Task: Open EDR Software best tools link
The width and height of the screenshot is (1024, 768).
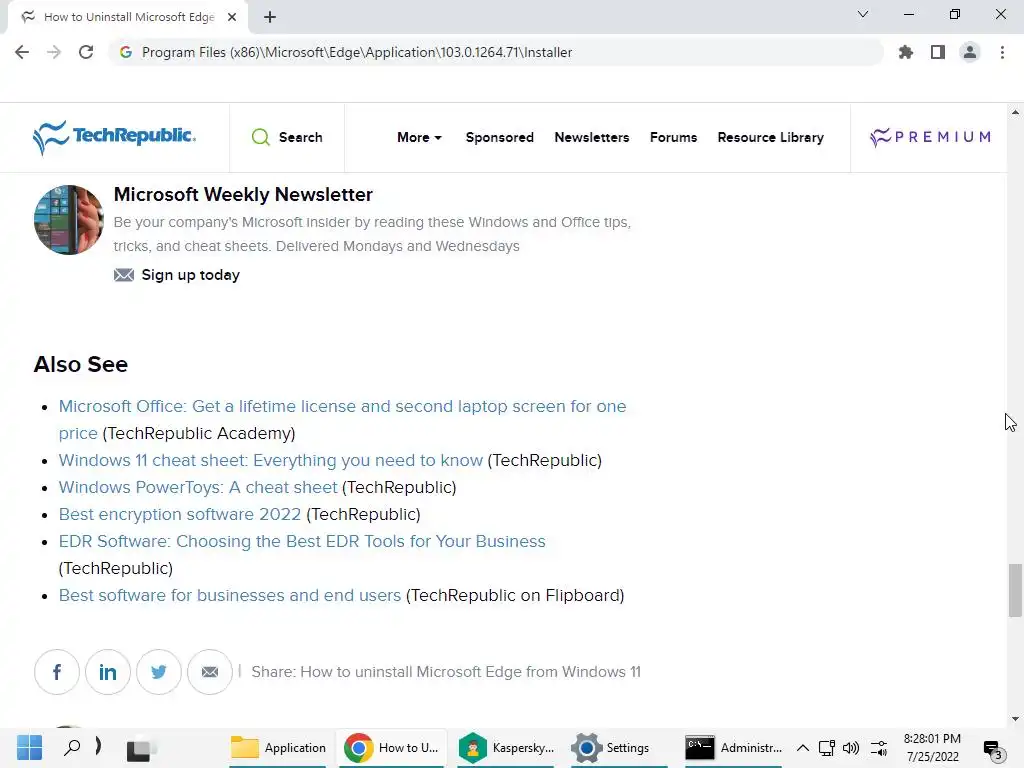Action: point(302,541)
